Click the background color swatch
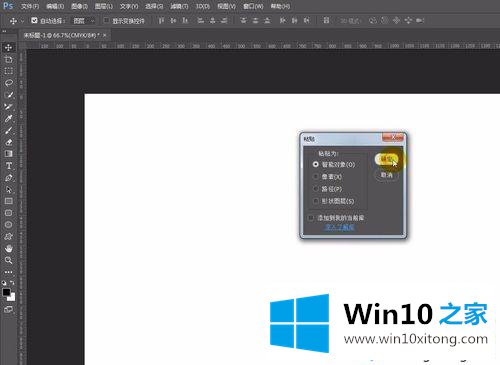Screen dimensions: 500x365 tap(12, 298)
